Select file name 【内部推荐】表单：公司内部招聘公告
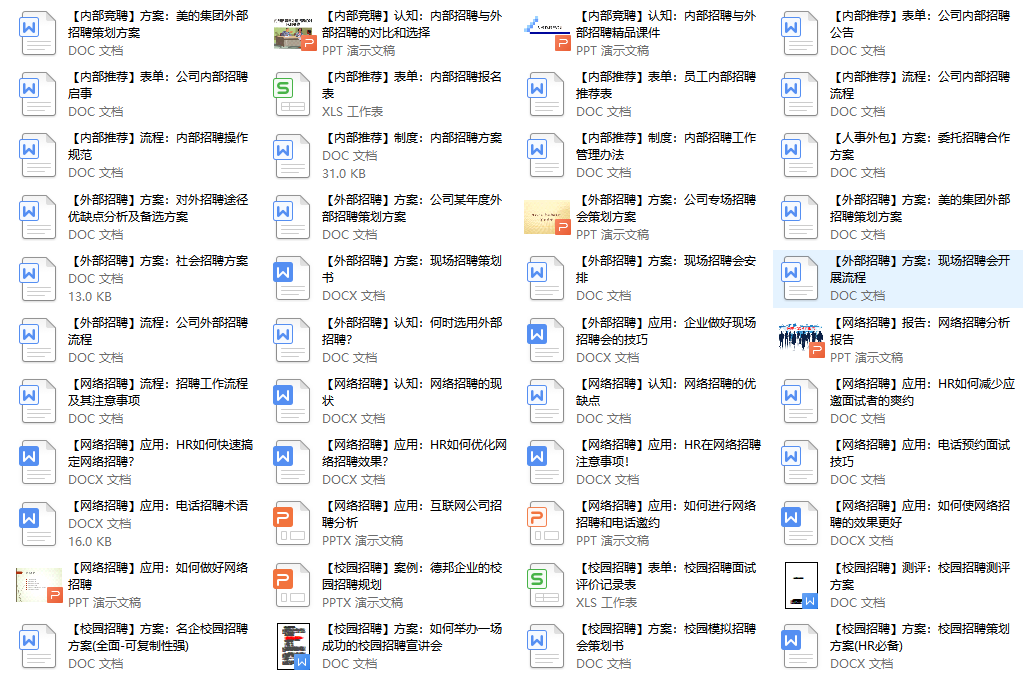Screen dimensions: 1034x674 (x=920, y=24)
